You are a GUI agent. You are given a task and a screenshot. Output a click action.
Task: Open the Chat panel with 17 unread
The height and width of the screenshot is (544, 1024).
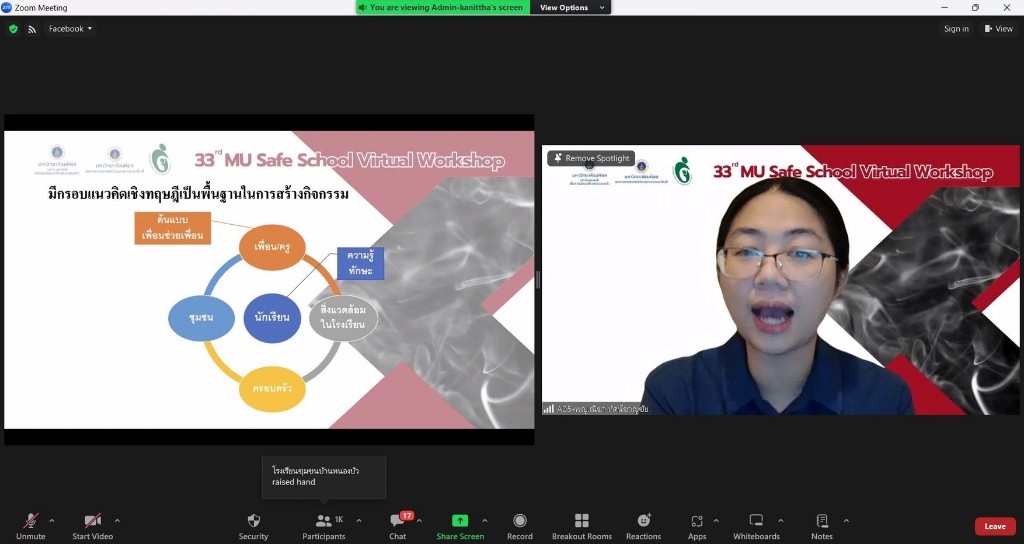[x=398, y=526]
